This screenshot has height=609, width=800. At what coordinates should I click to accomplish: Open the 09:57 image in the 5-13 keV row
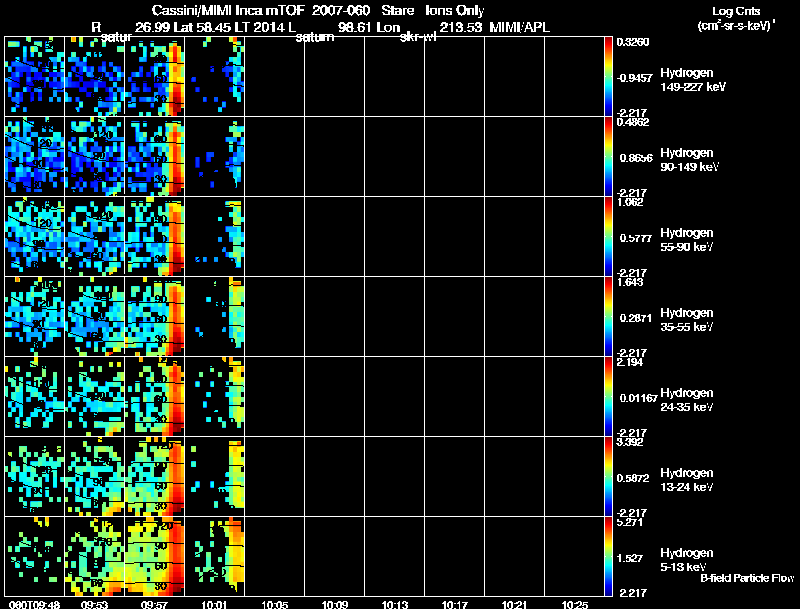[154, 555]
